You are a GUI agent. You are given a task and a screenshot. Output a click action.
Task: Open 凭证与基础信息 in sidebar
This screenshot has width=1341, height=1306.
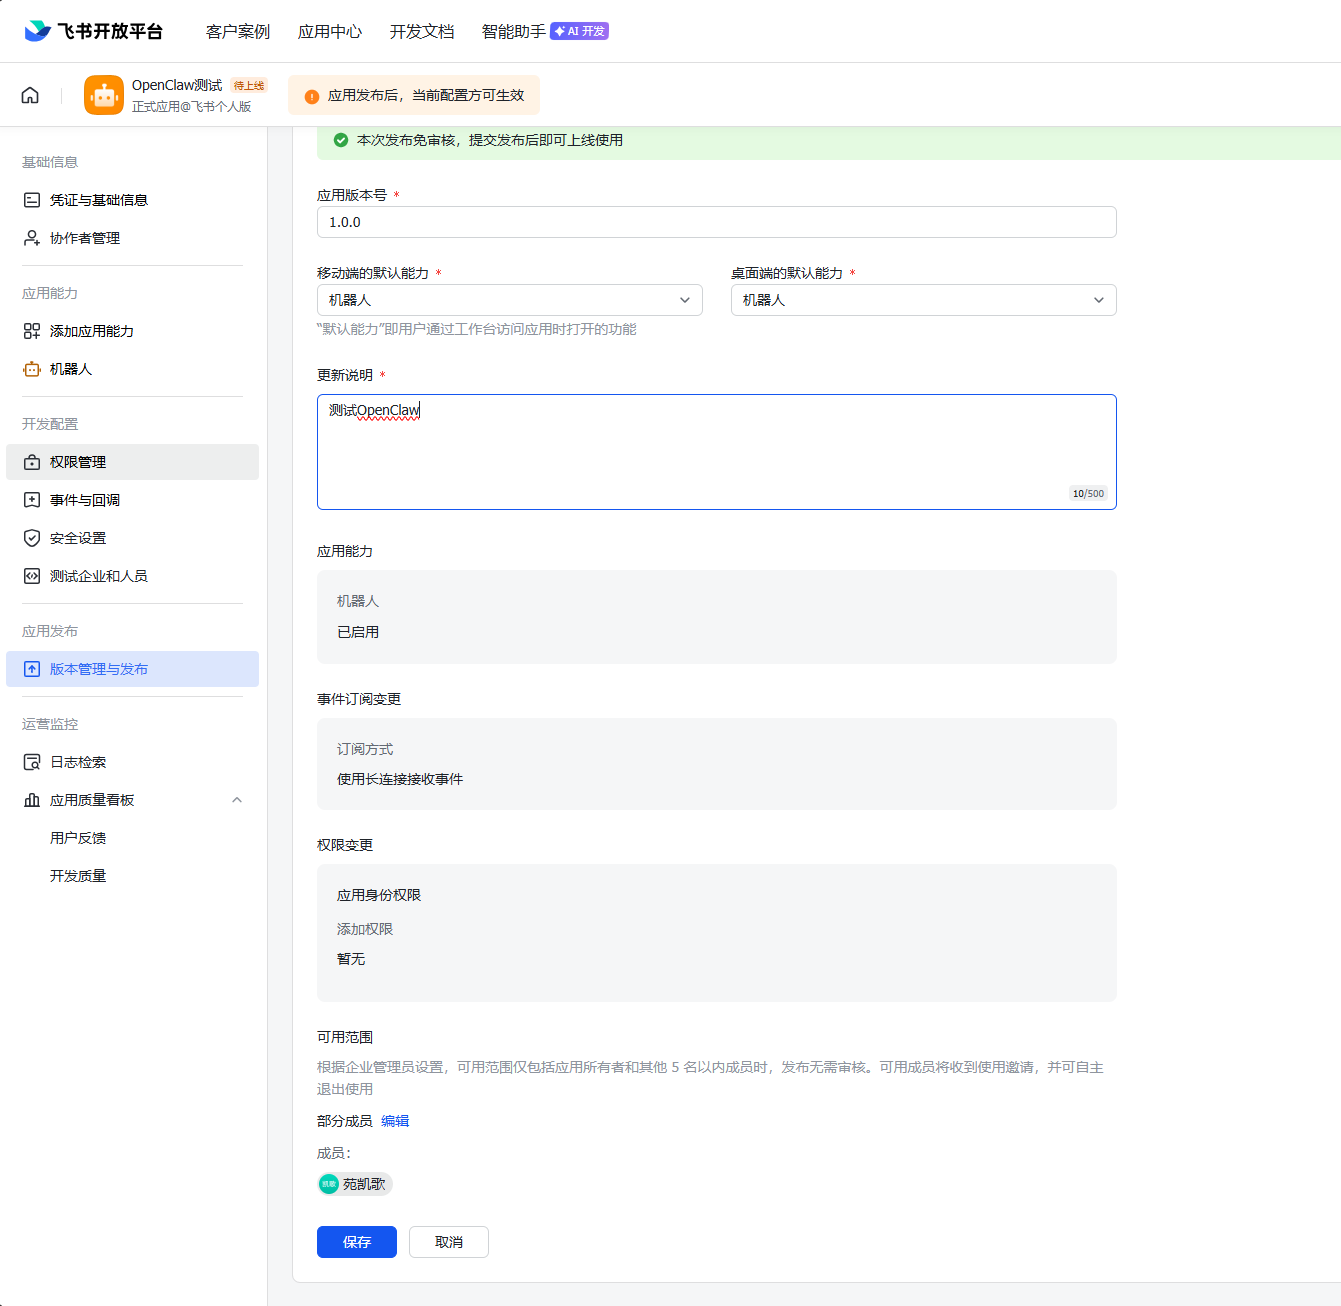[98, 200]
